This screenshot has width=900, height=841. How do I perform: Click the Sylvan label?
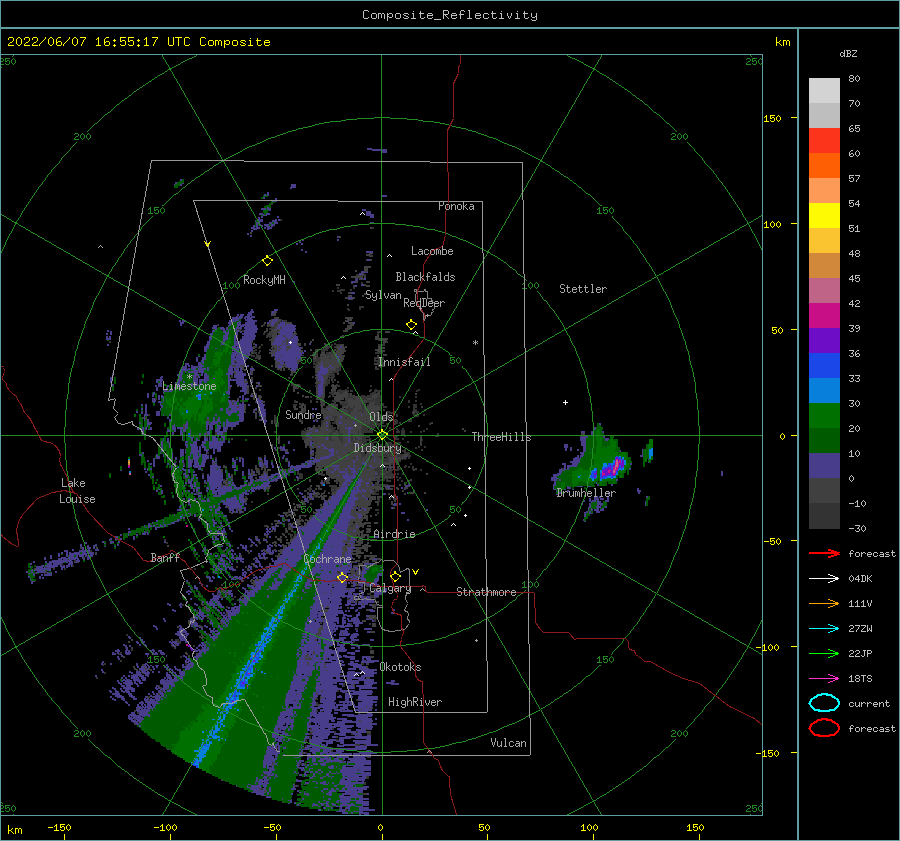click(383, 295)
